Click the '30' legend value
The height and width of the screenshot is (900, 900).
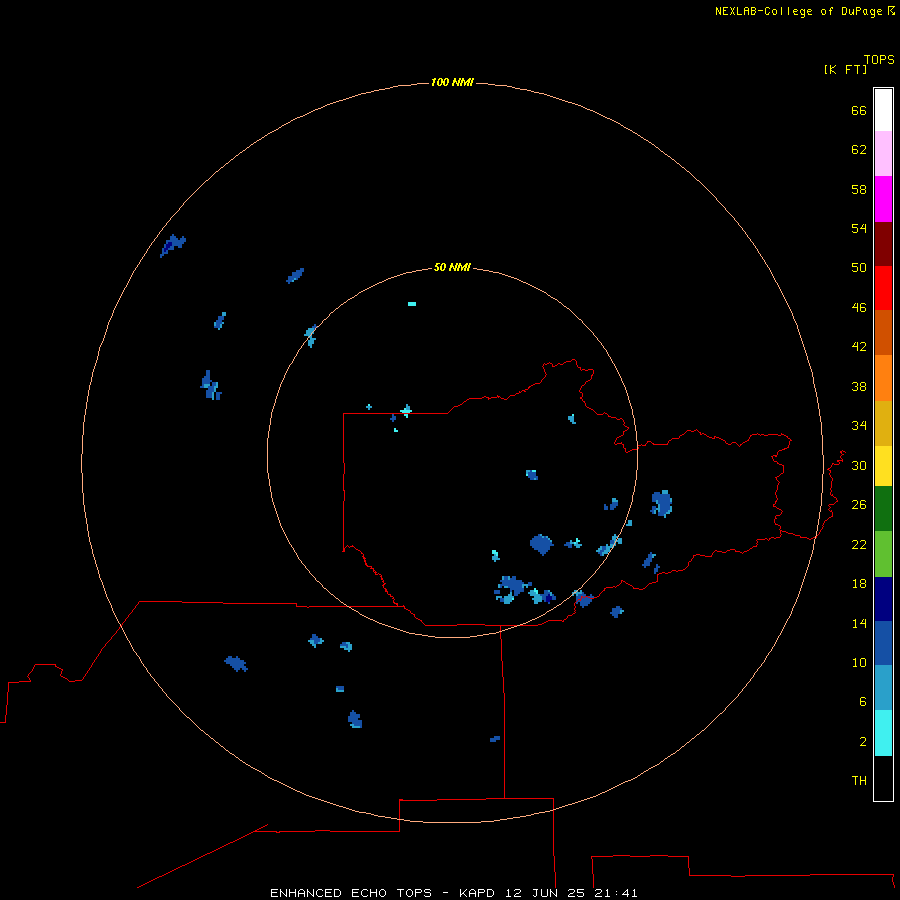coord(859,465)
